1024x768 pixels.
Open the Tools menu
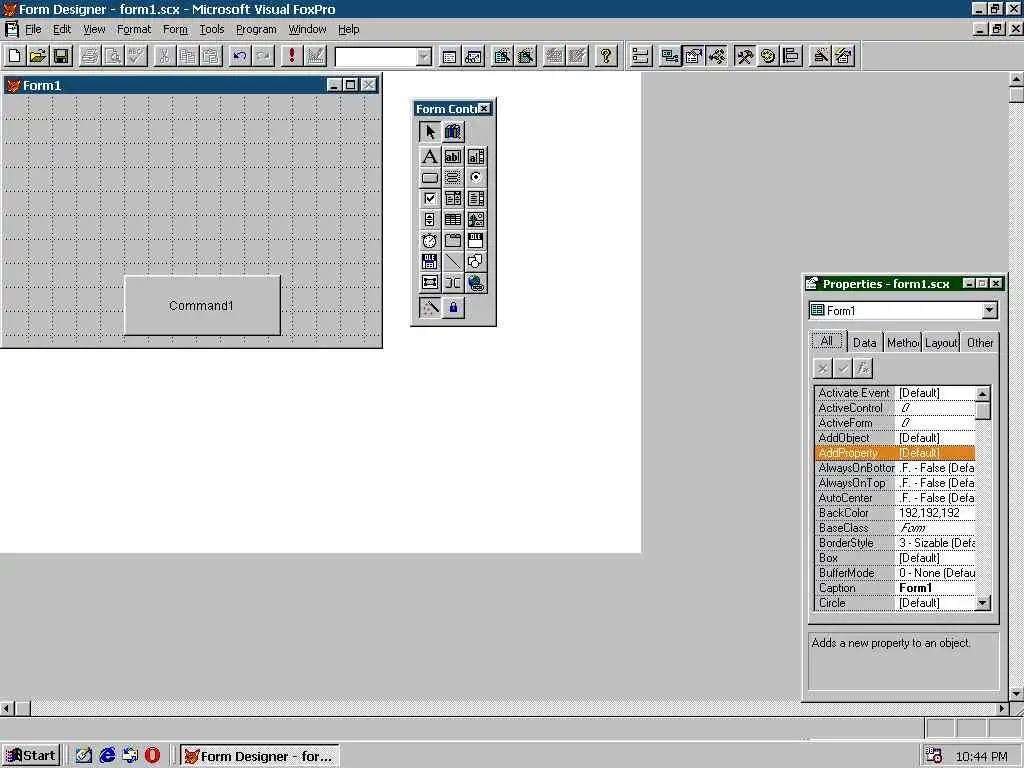pyautogui.click(x=212, y=29)
